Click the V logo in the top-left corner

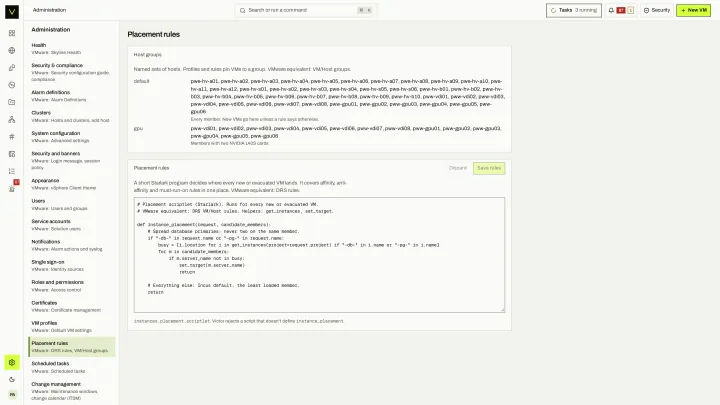pos(12,11)
